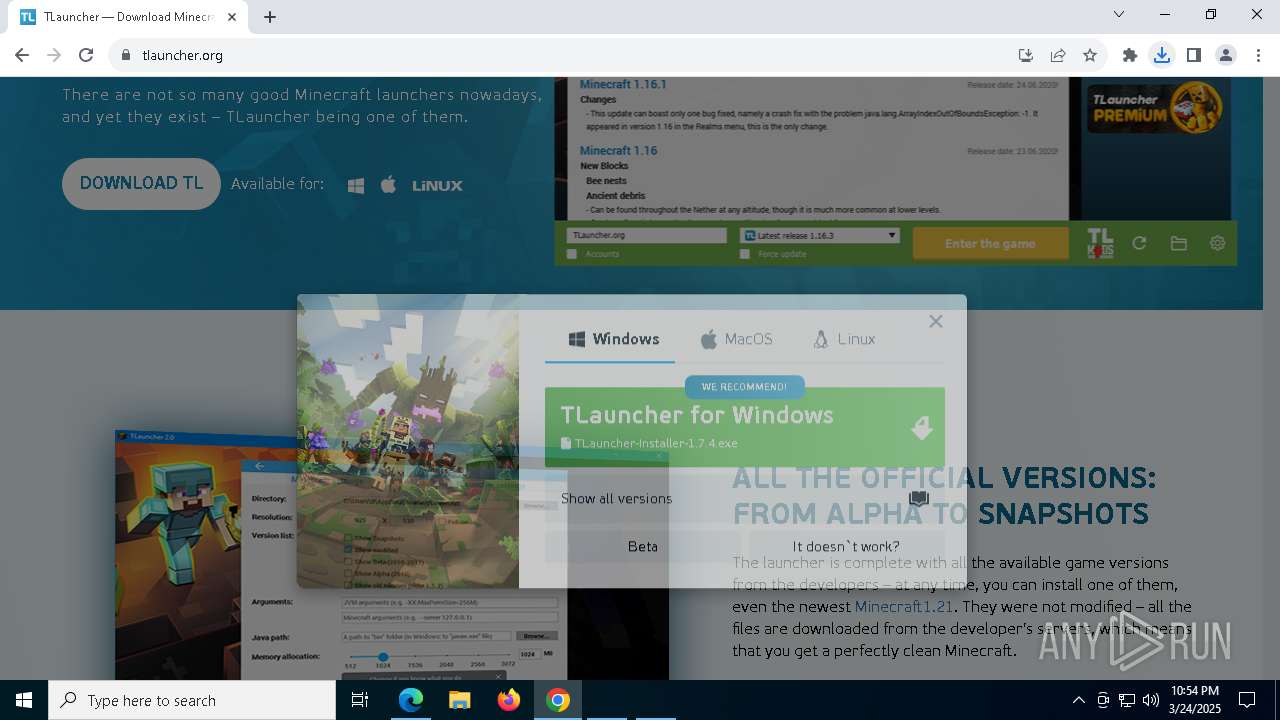
Task: Adjust the Memory allocation slider
Action: (x=383, y=657)
